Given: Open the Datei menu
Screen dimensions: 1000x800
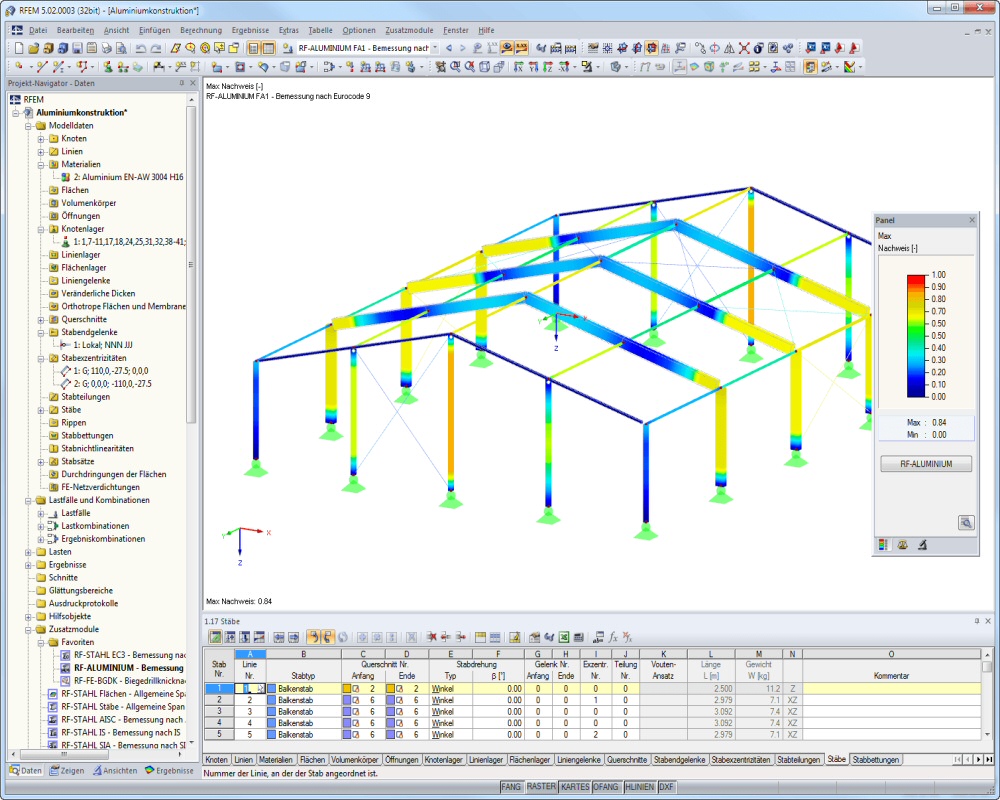Looking at the screenshot, I should point(38,30).
